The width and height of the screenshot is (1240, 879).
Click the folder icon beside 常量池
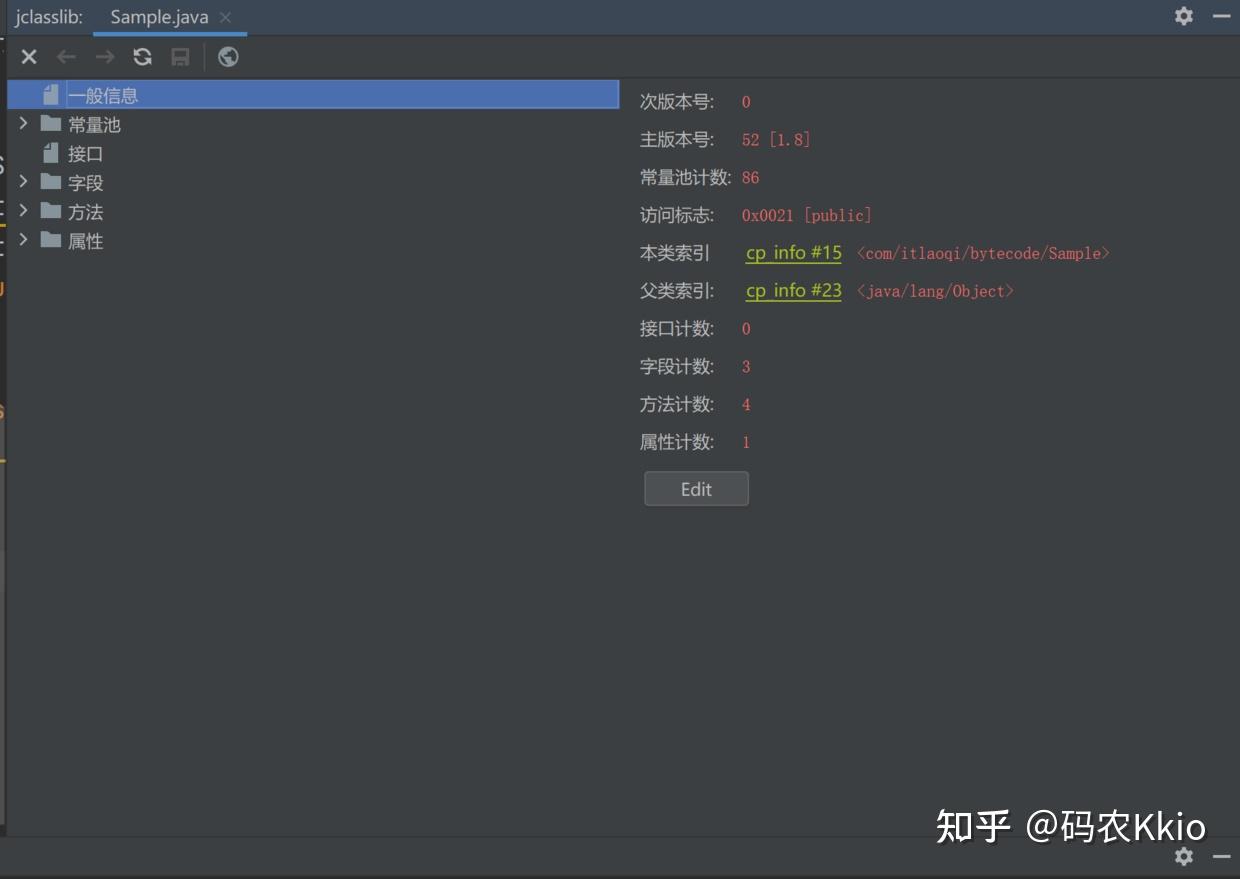49,124
